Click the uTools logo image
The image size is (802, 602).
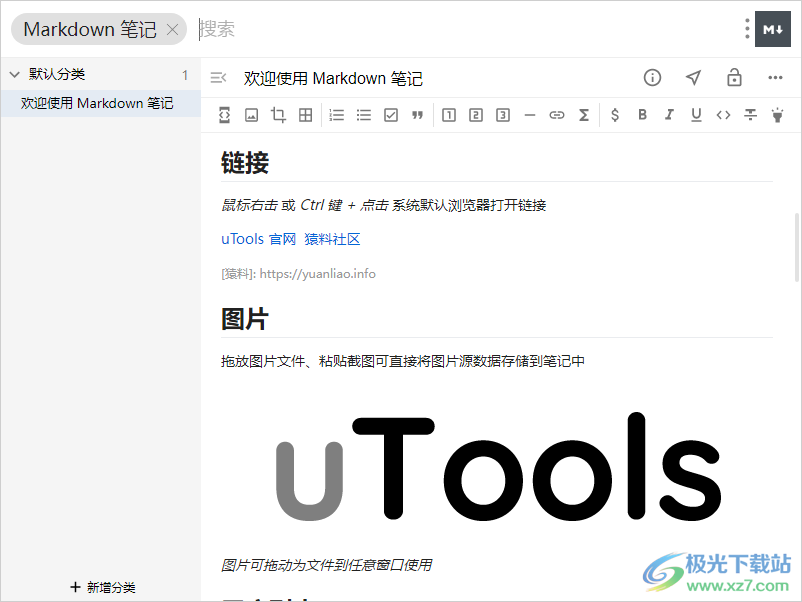click(498, 466)
